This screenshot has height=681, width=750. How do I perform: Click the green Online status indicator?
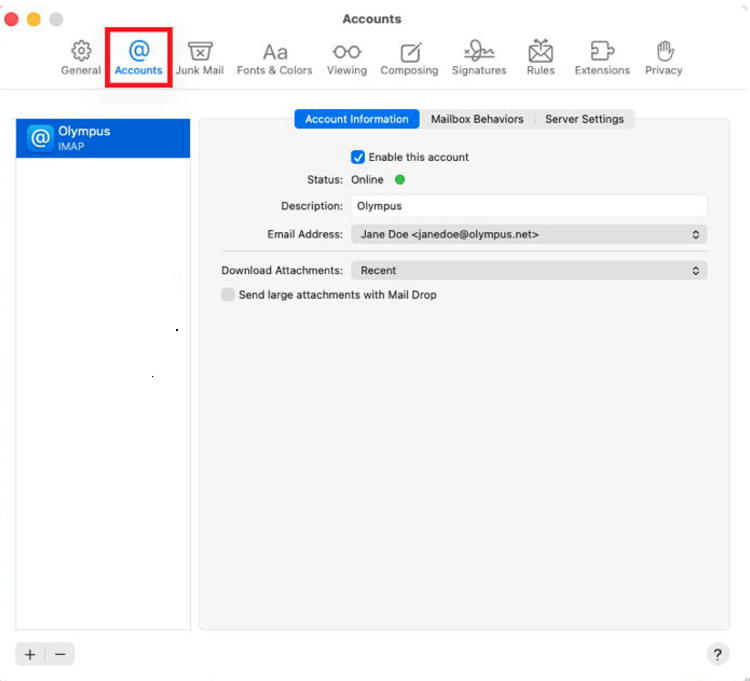point(400,180)
